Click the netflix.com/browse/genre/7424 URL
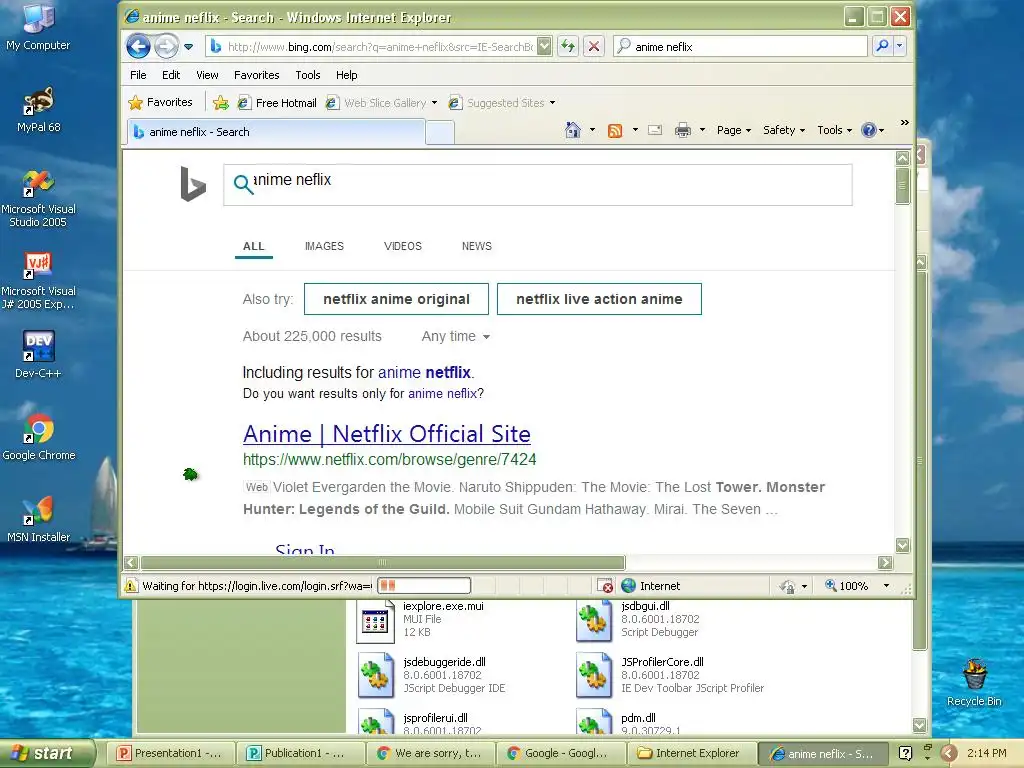 coord(389,460)
